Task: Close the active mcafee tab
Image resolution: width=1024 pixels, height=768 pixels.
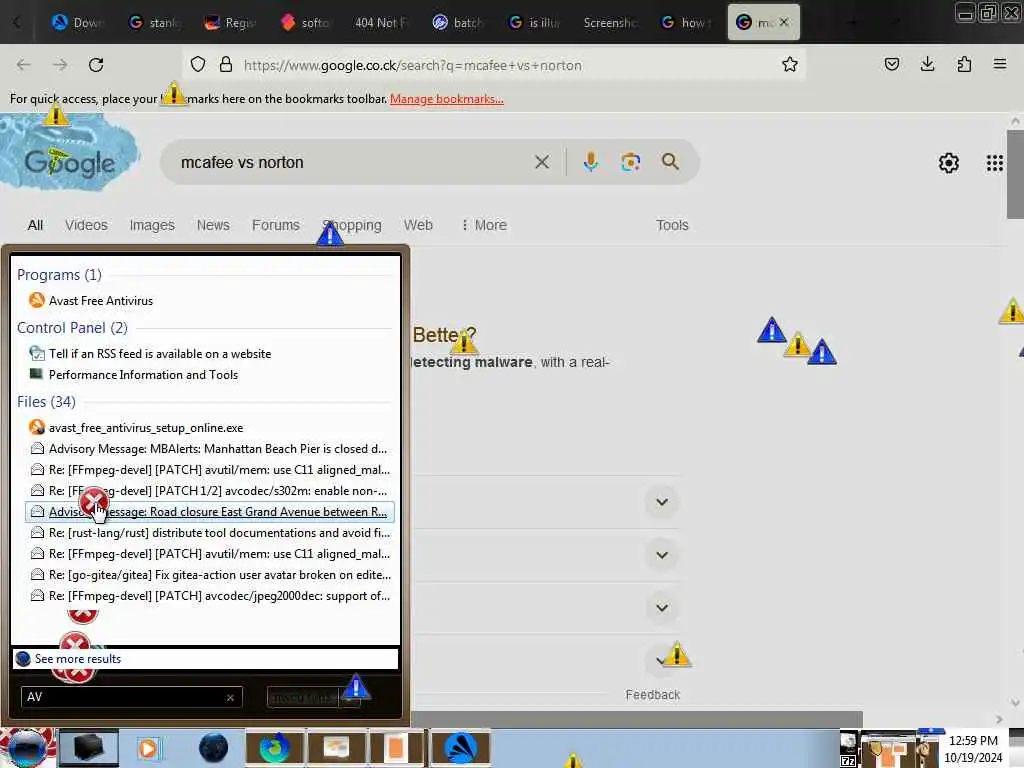Action: pos(784,22)
